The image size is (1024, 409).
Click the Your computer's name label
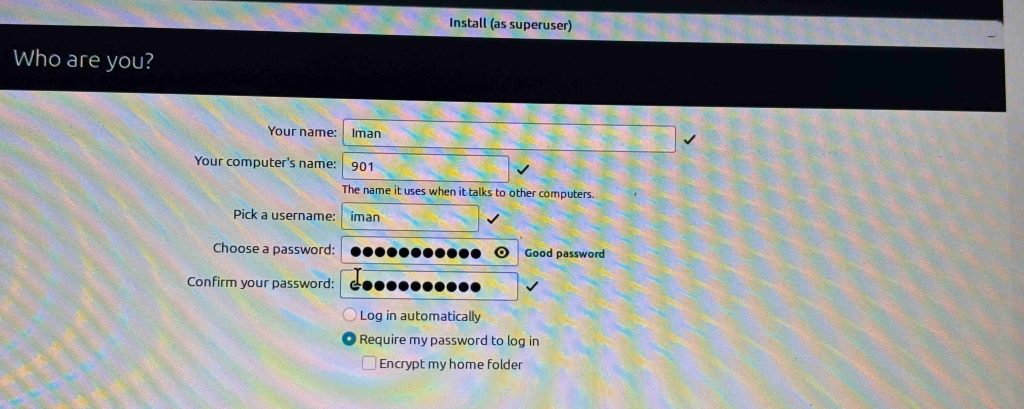[264, 162]
